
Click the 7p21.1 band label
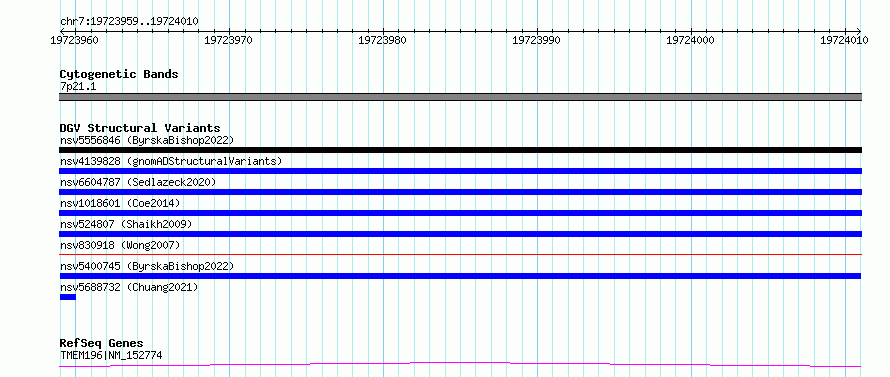point(77,86)
